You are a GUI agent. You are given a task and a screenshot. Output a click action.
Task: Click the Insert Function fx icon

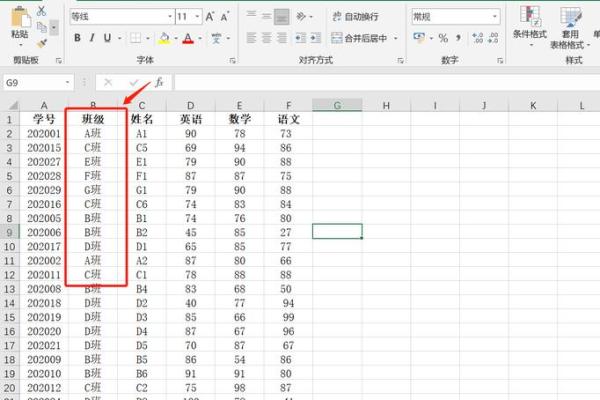pyautogui.click(x=158, y=82)
